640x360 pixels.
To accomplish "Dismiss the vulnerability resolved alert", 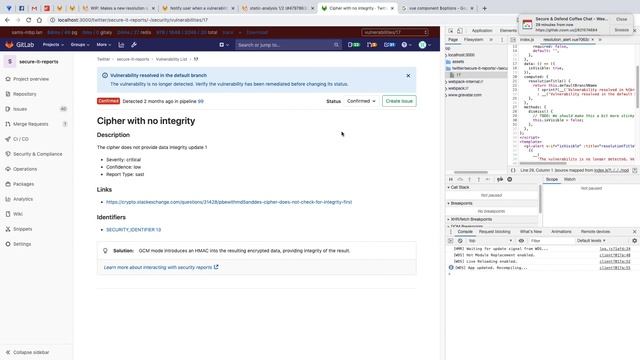I will tap(408, 76).
